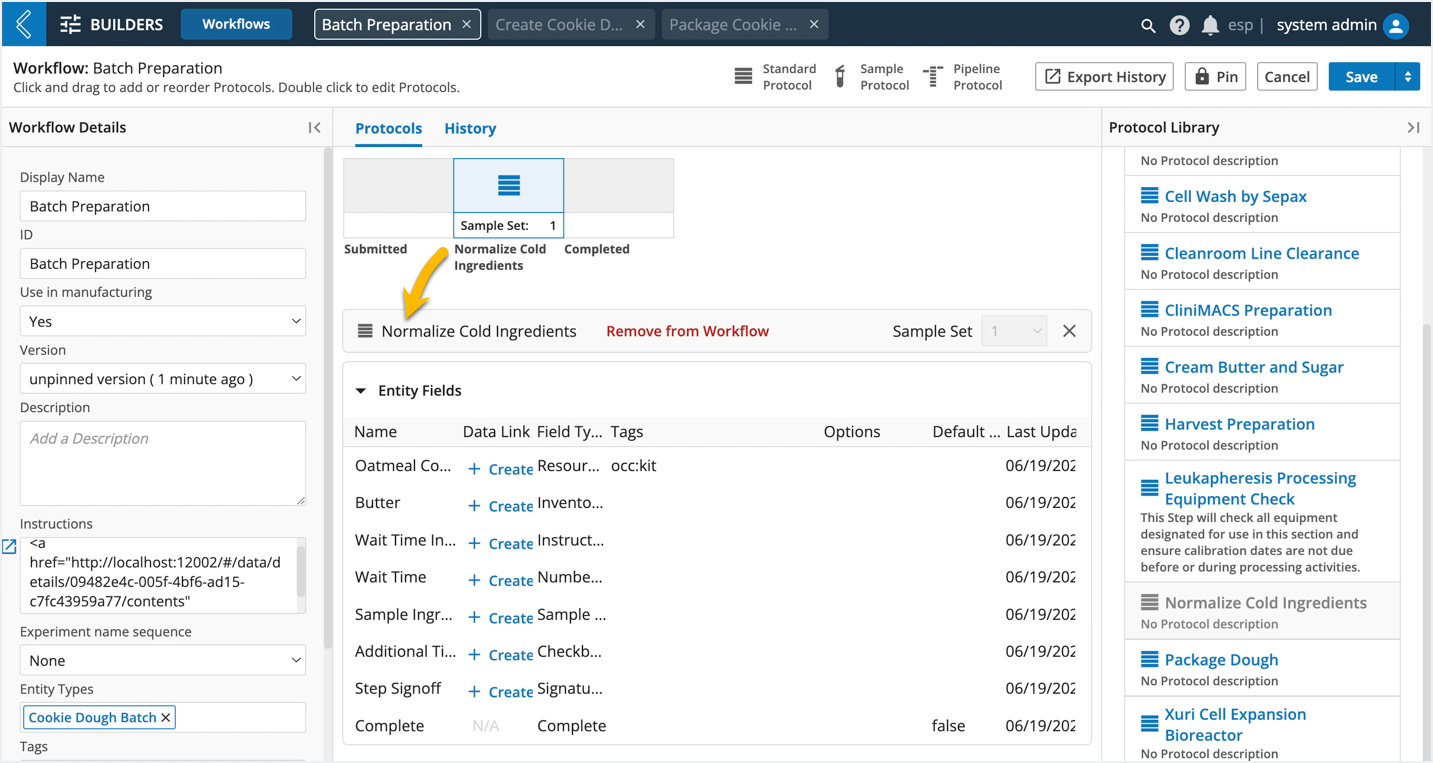This screenshot has width=1433, height=763.
Task: Click the Leukapheresis Processing Equipment Check icon
Action: [1150, 488]
